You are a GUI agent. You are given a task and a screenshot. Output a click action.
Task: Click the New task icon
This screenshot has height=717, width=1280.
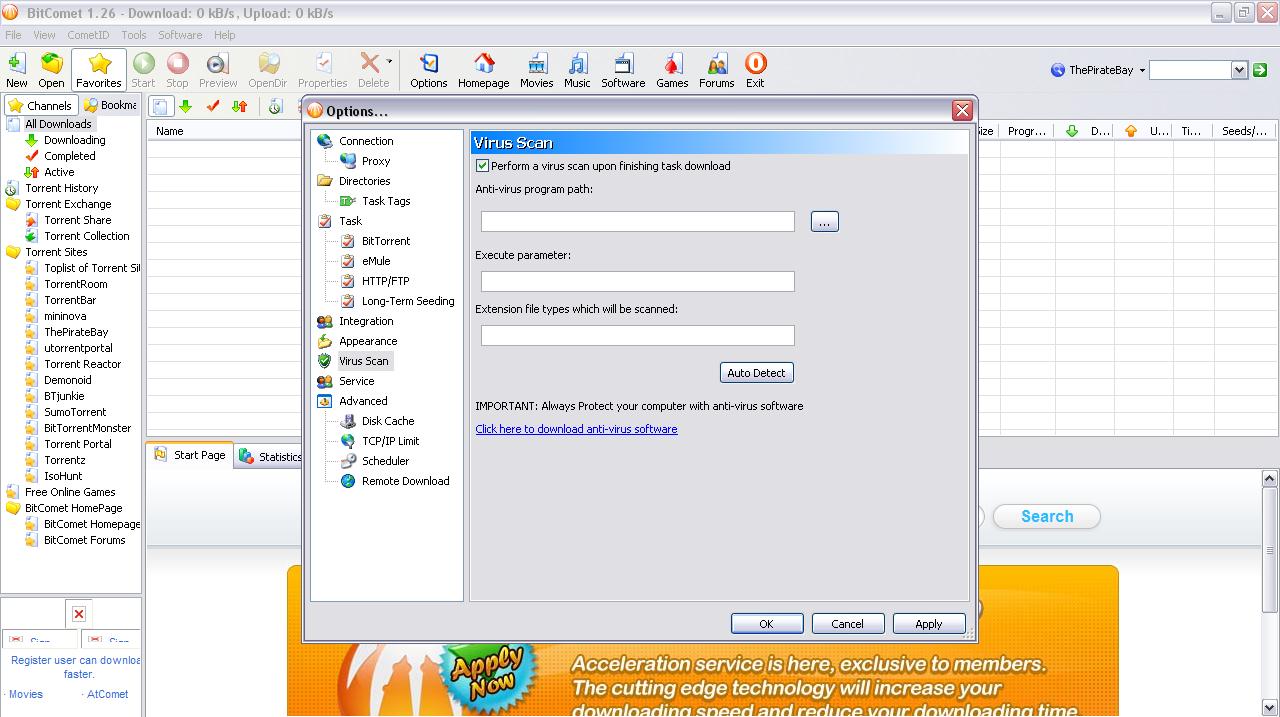[17, 71]
